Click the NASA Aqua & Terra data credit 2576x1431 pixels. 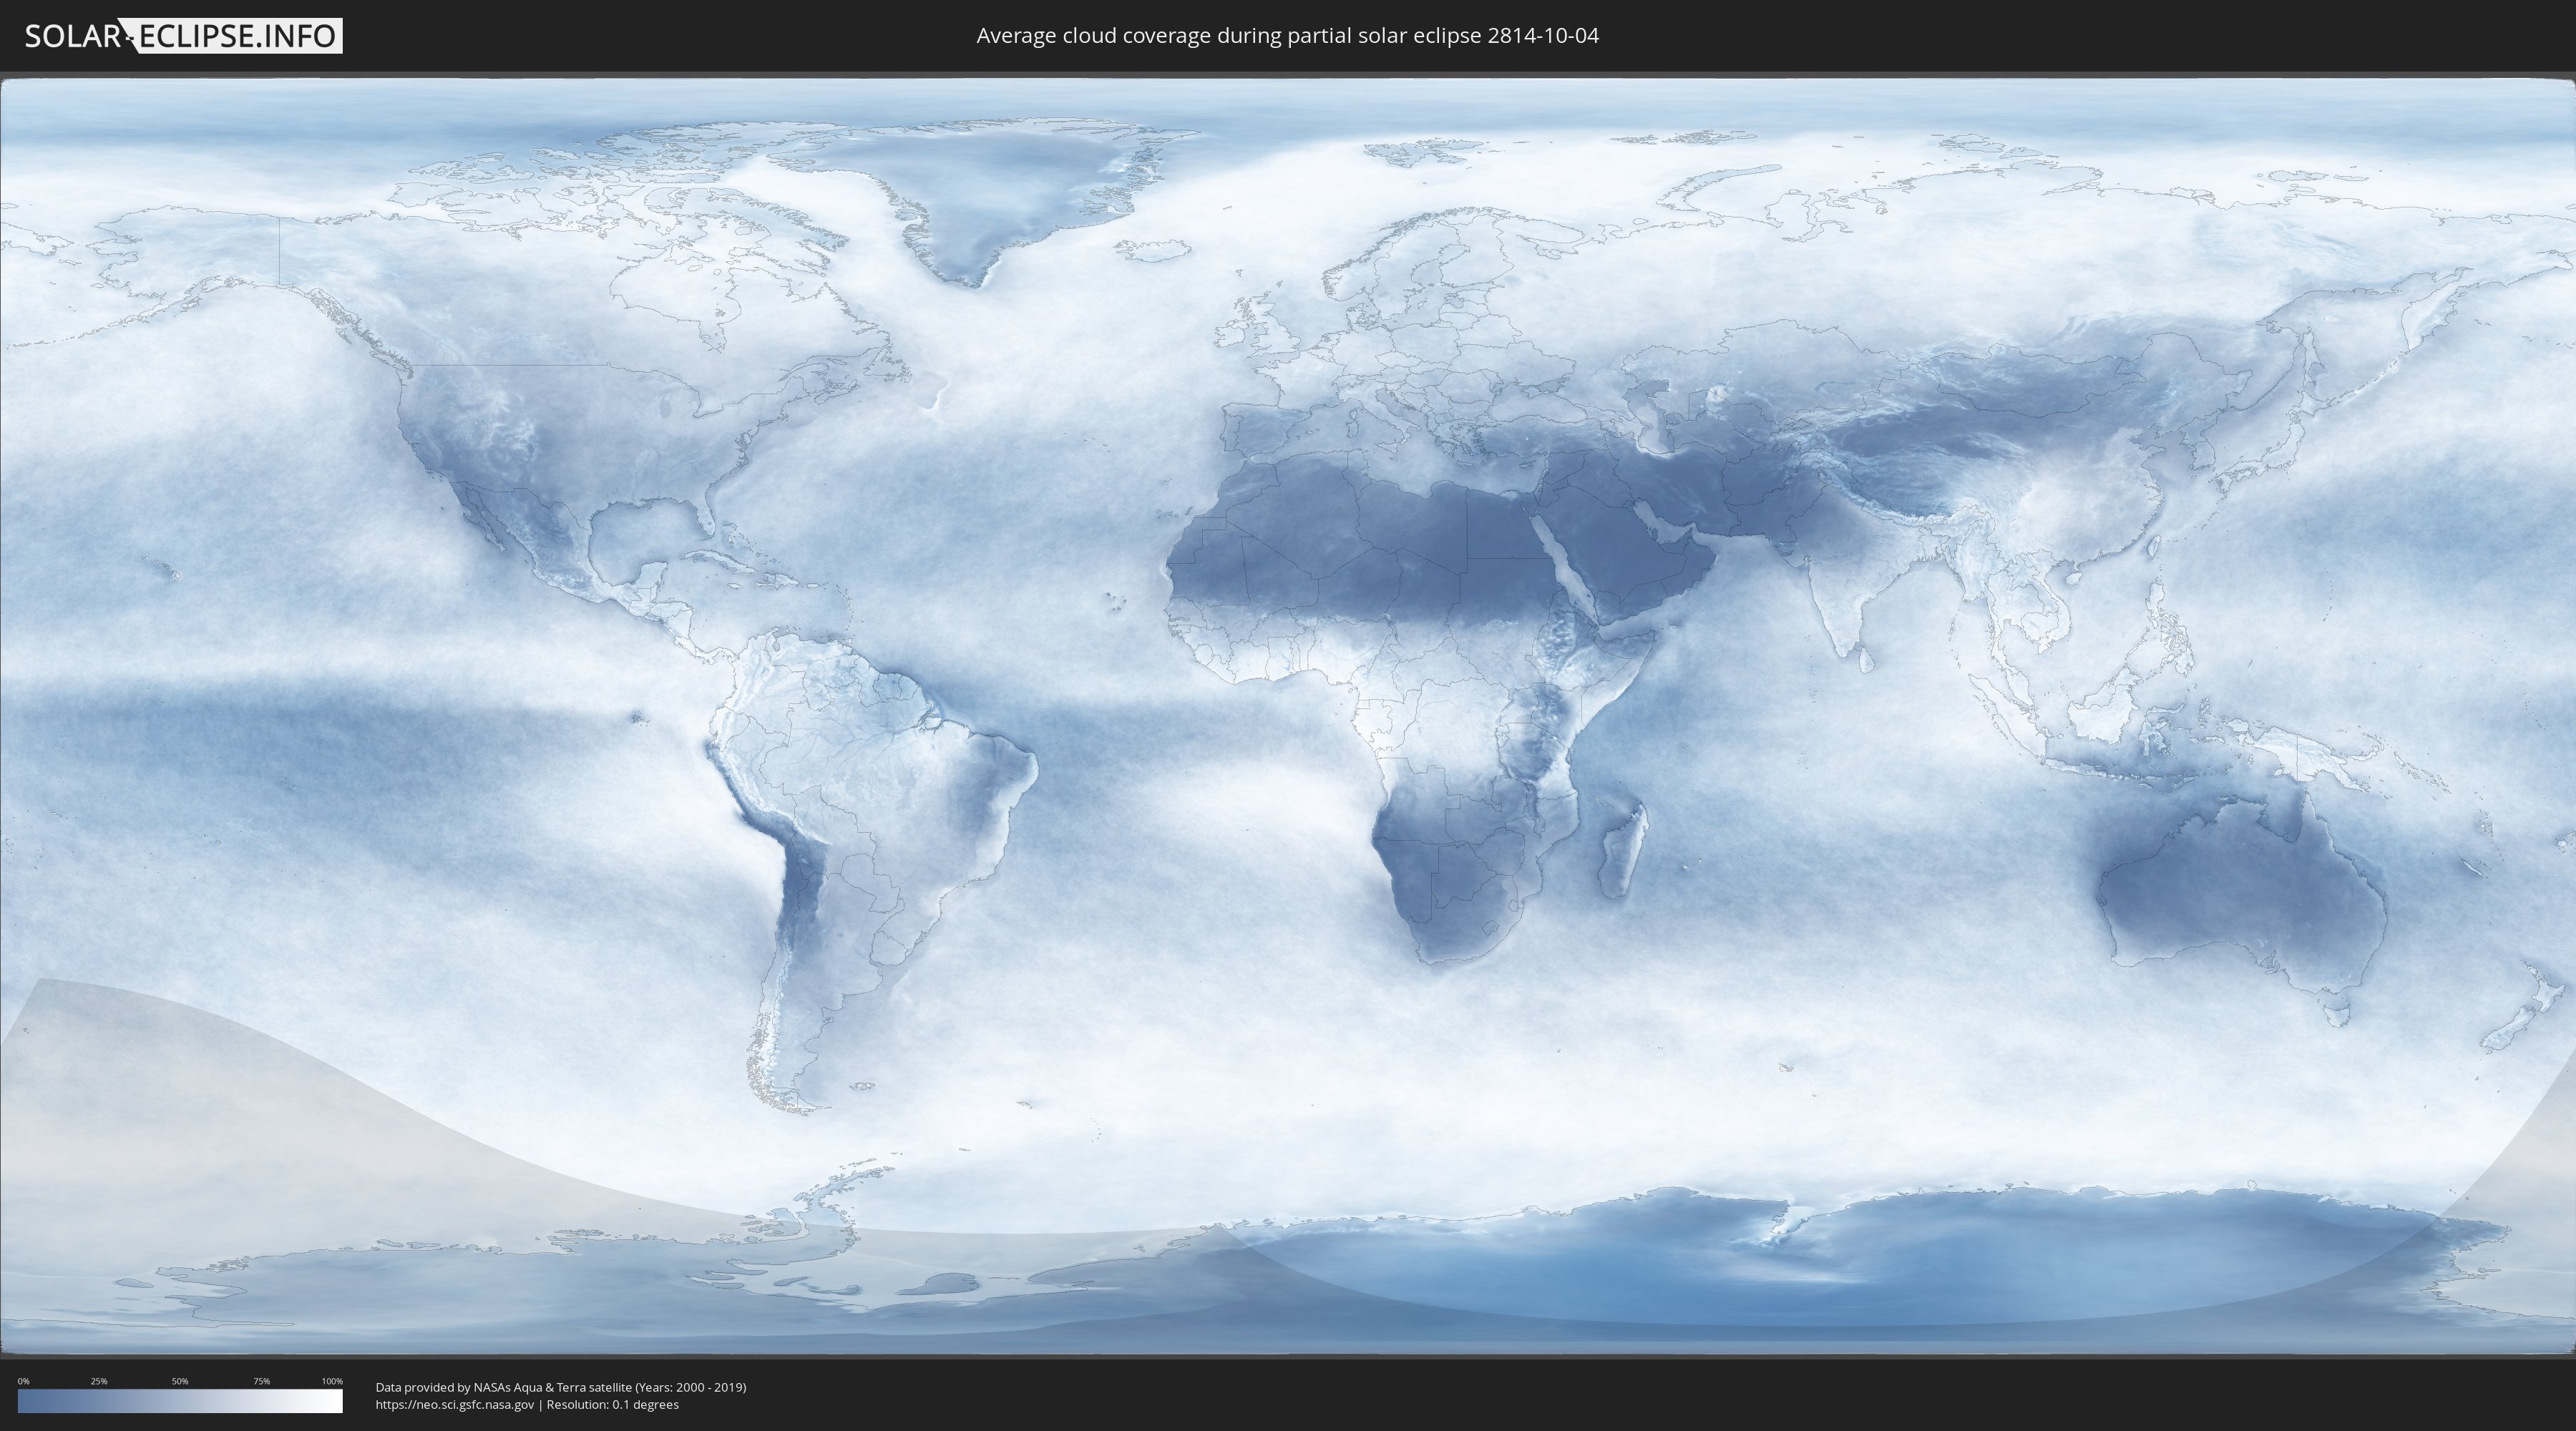click(560, 1387)
